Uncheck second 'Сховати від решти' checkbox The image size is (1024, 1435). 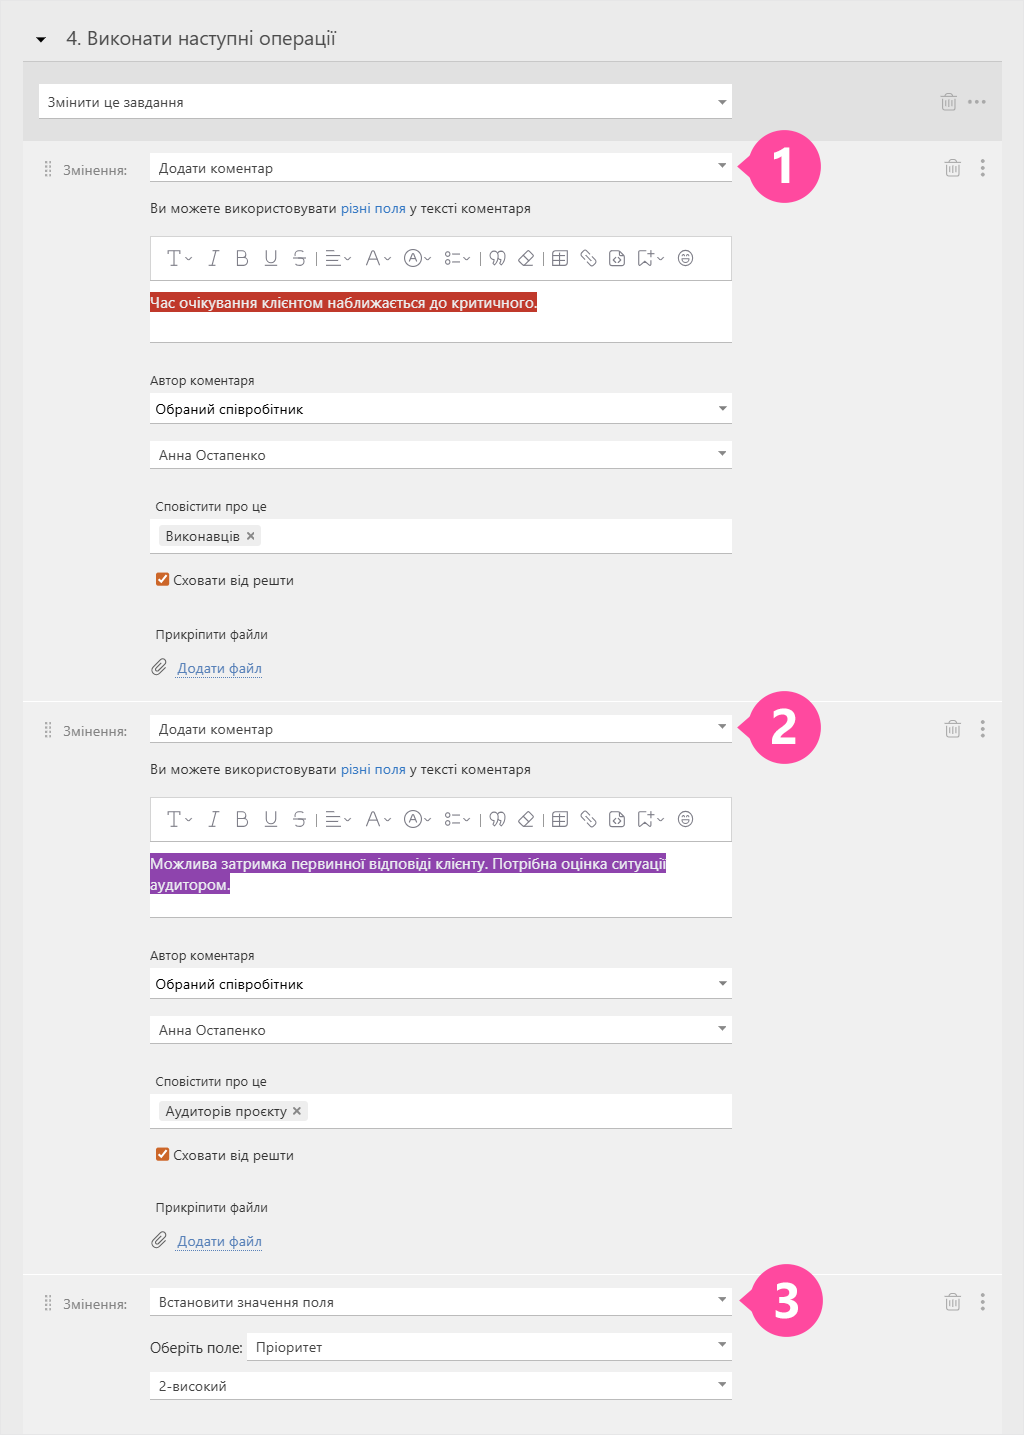(162, 1155)
